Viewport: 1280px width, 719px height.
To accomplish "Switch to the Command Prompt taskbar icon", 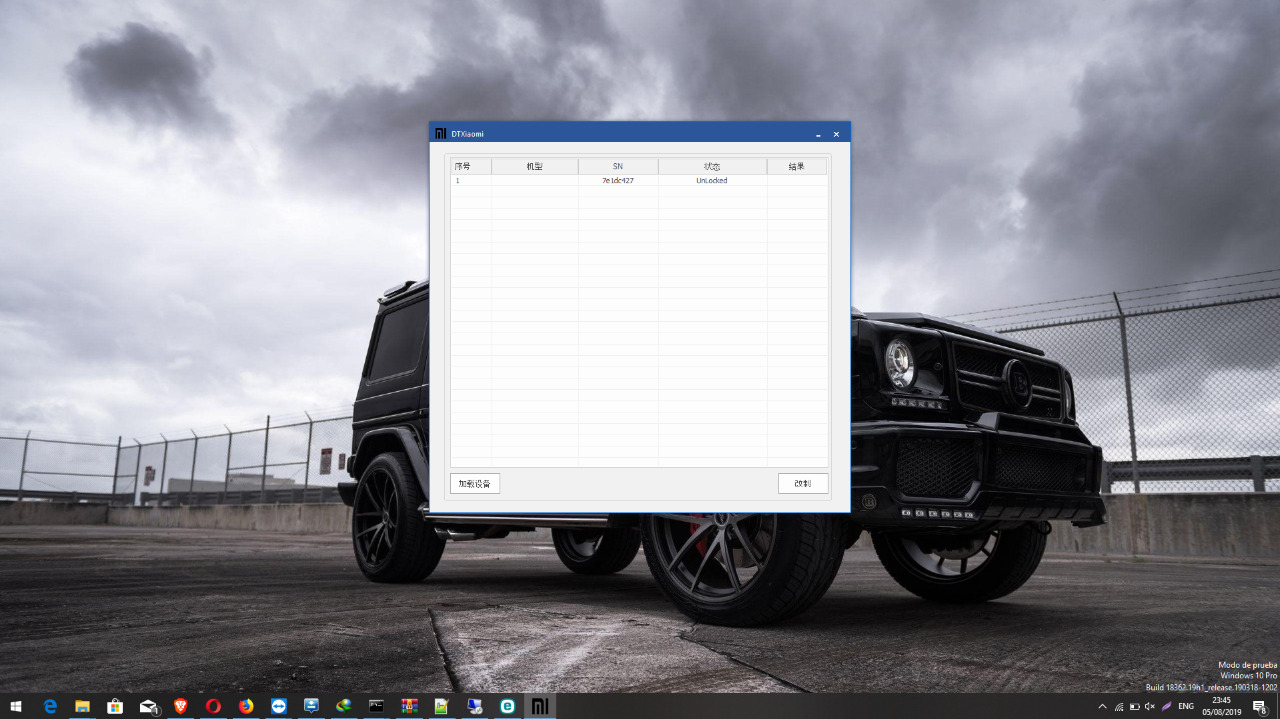I will tap(376, 706).
